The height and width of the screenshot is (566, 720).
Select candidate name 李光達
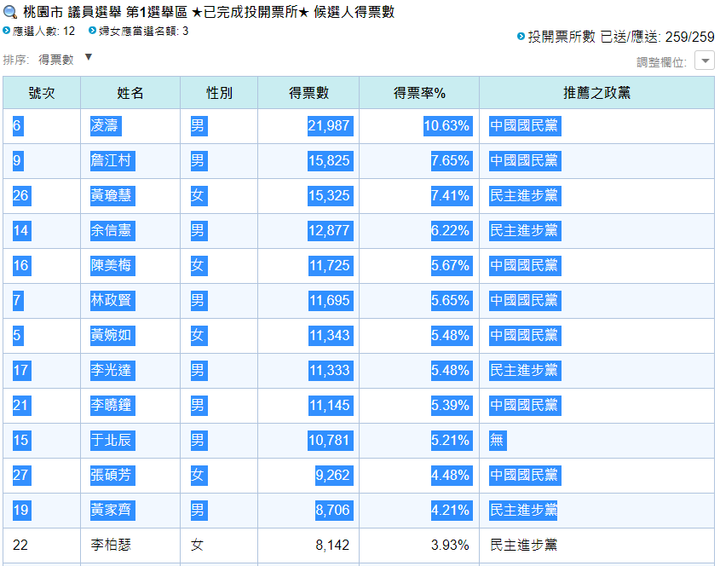pos(112,370)
